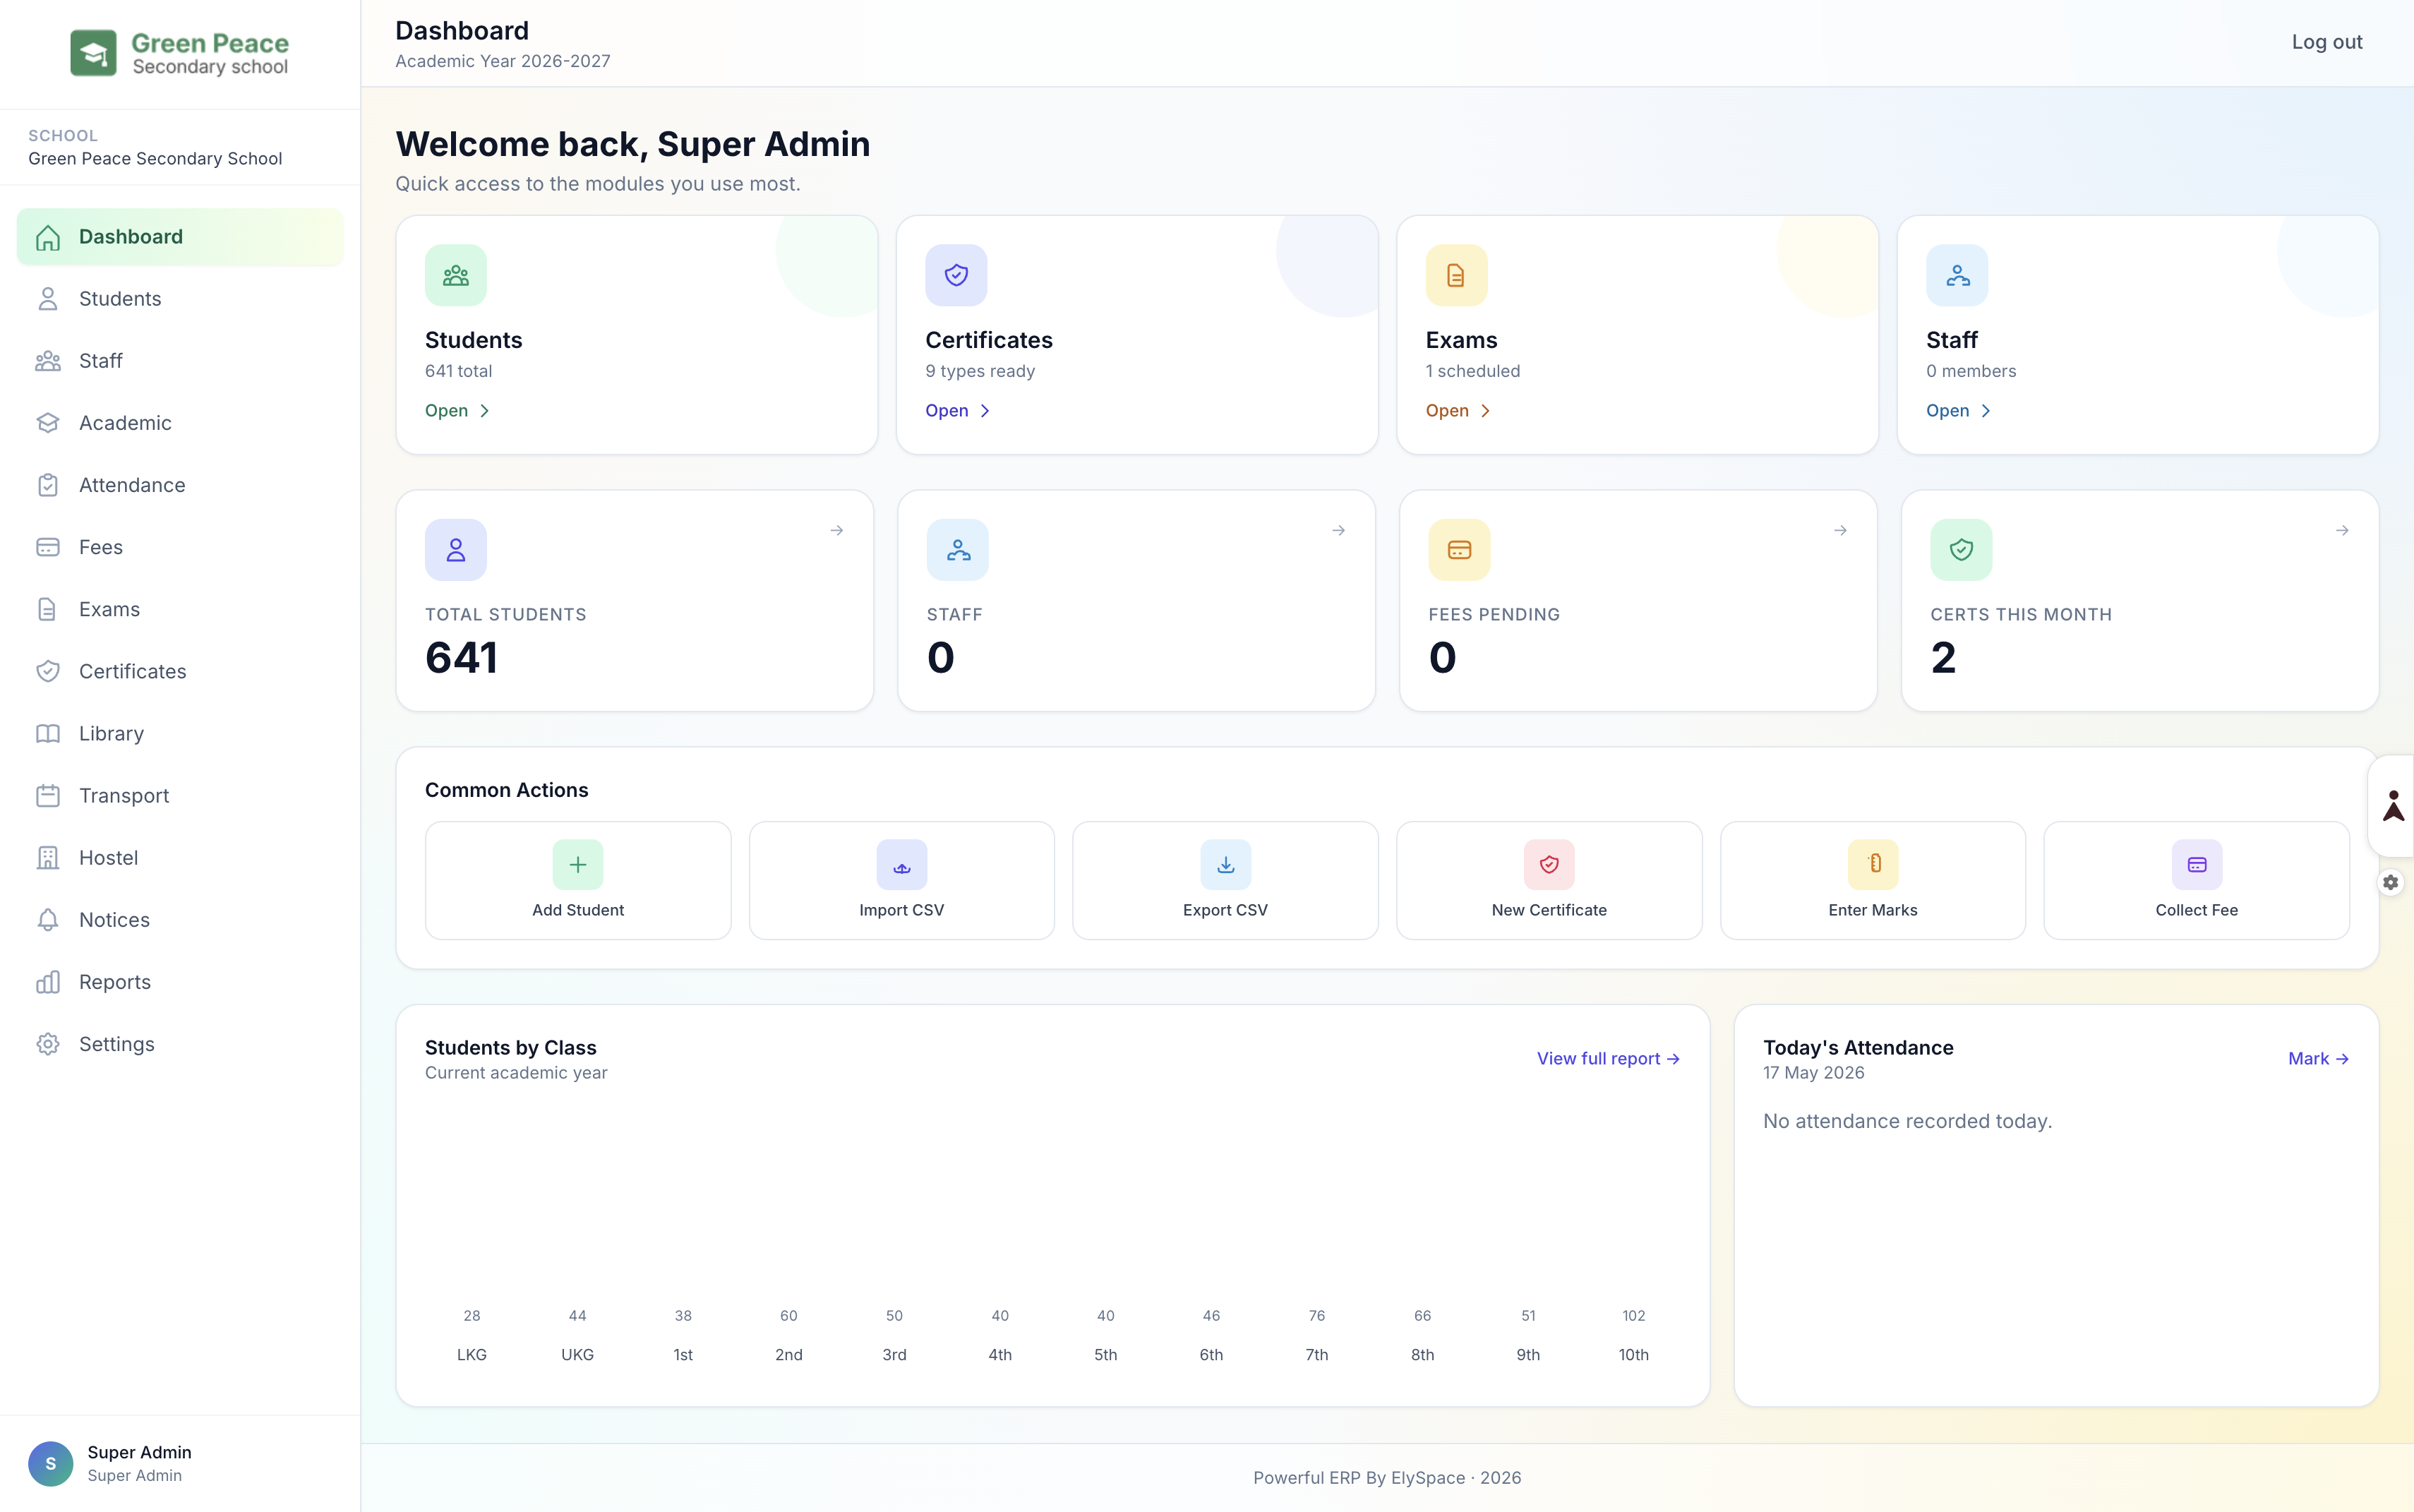
Task: Click the Green Peace school logo icon
Action: click(x=93, y=53)
